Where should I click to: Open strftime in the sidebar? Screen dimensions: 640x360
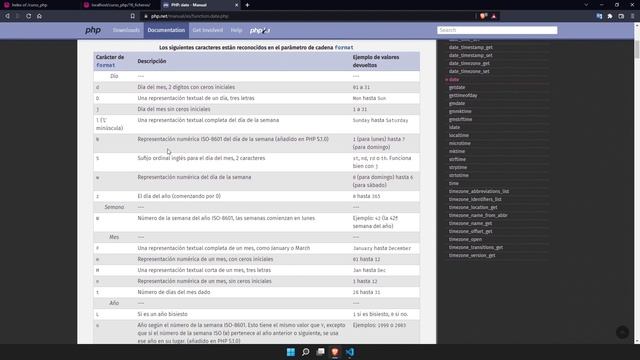(457, 160)
